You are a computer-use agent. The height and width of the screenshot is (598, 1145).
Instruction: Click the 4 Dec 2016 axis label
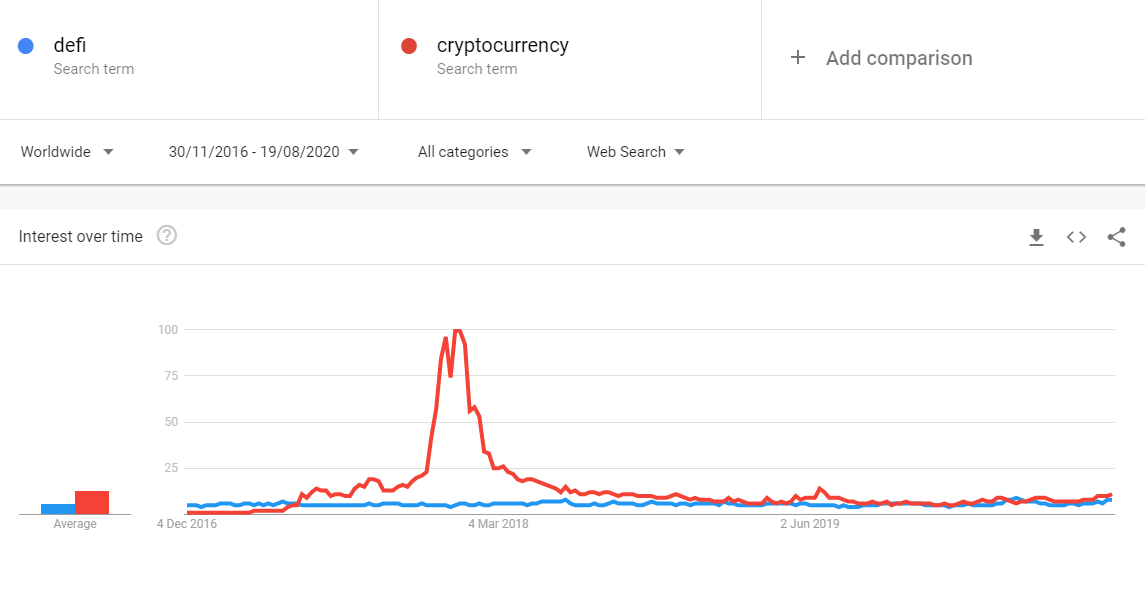tap(187, 523)
